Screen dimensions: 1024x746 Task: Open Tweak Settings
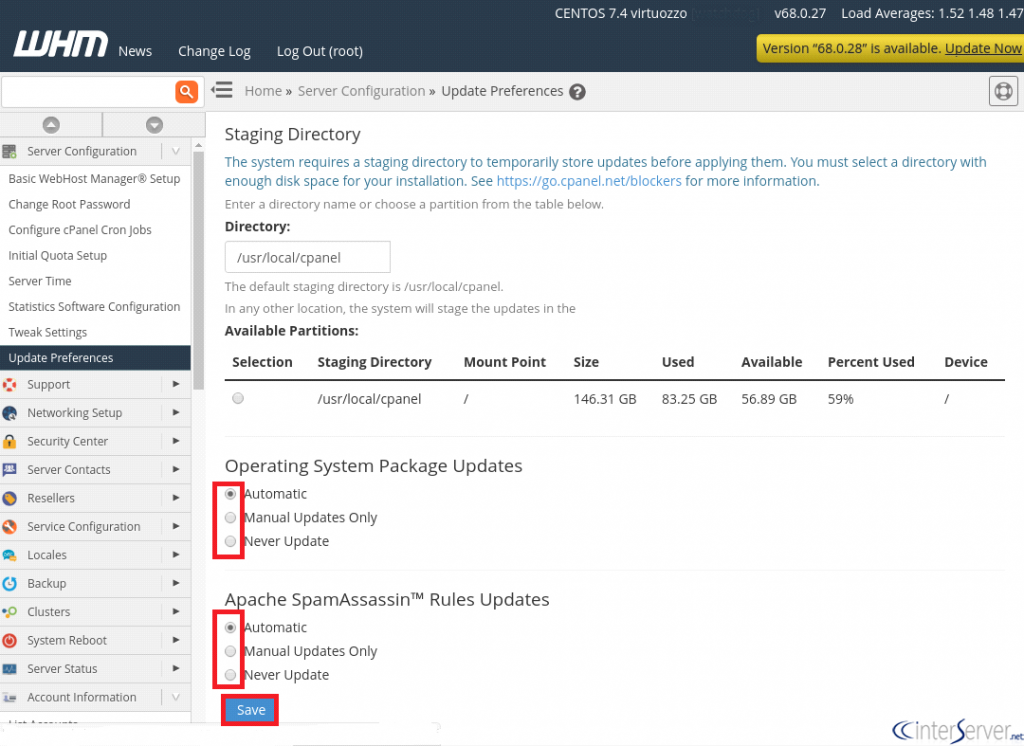48,332
